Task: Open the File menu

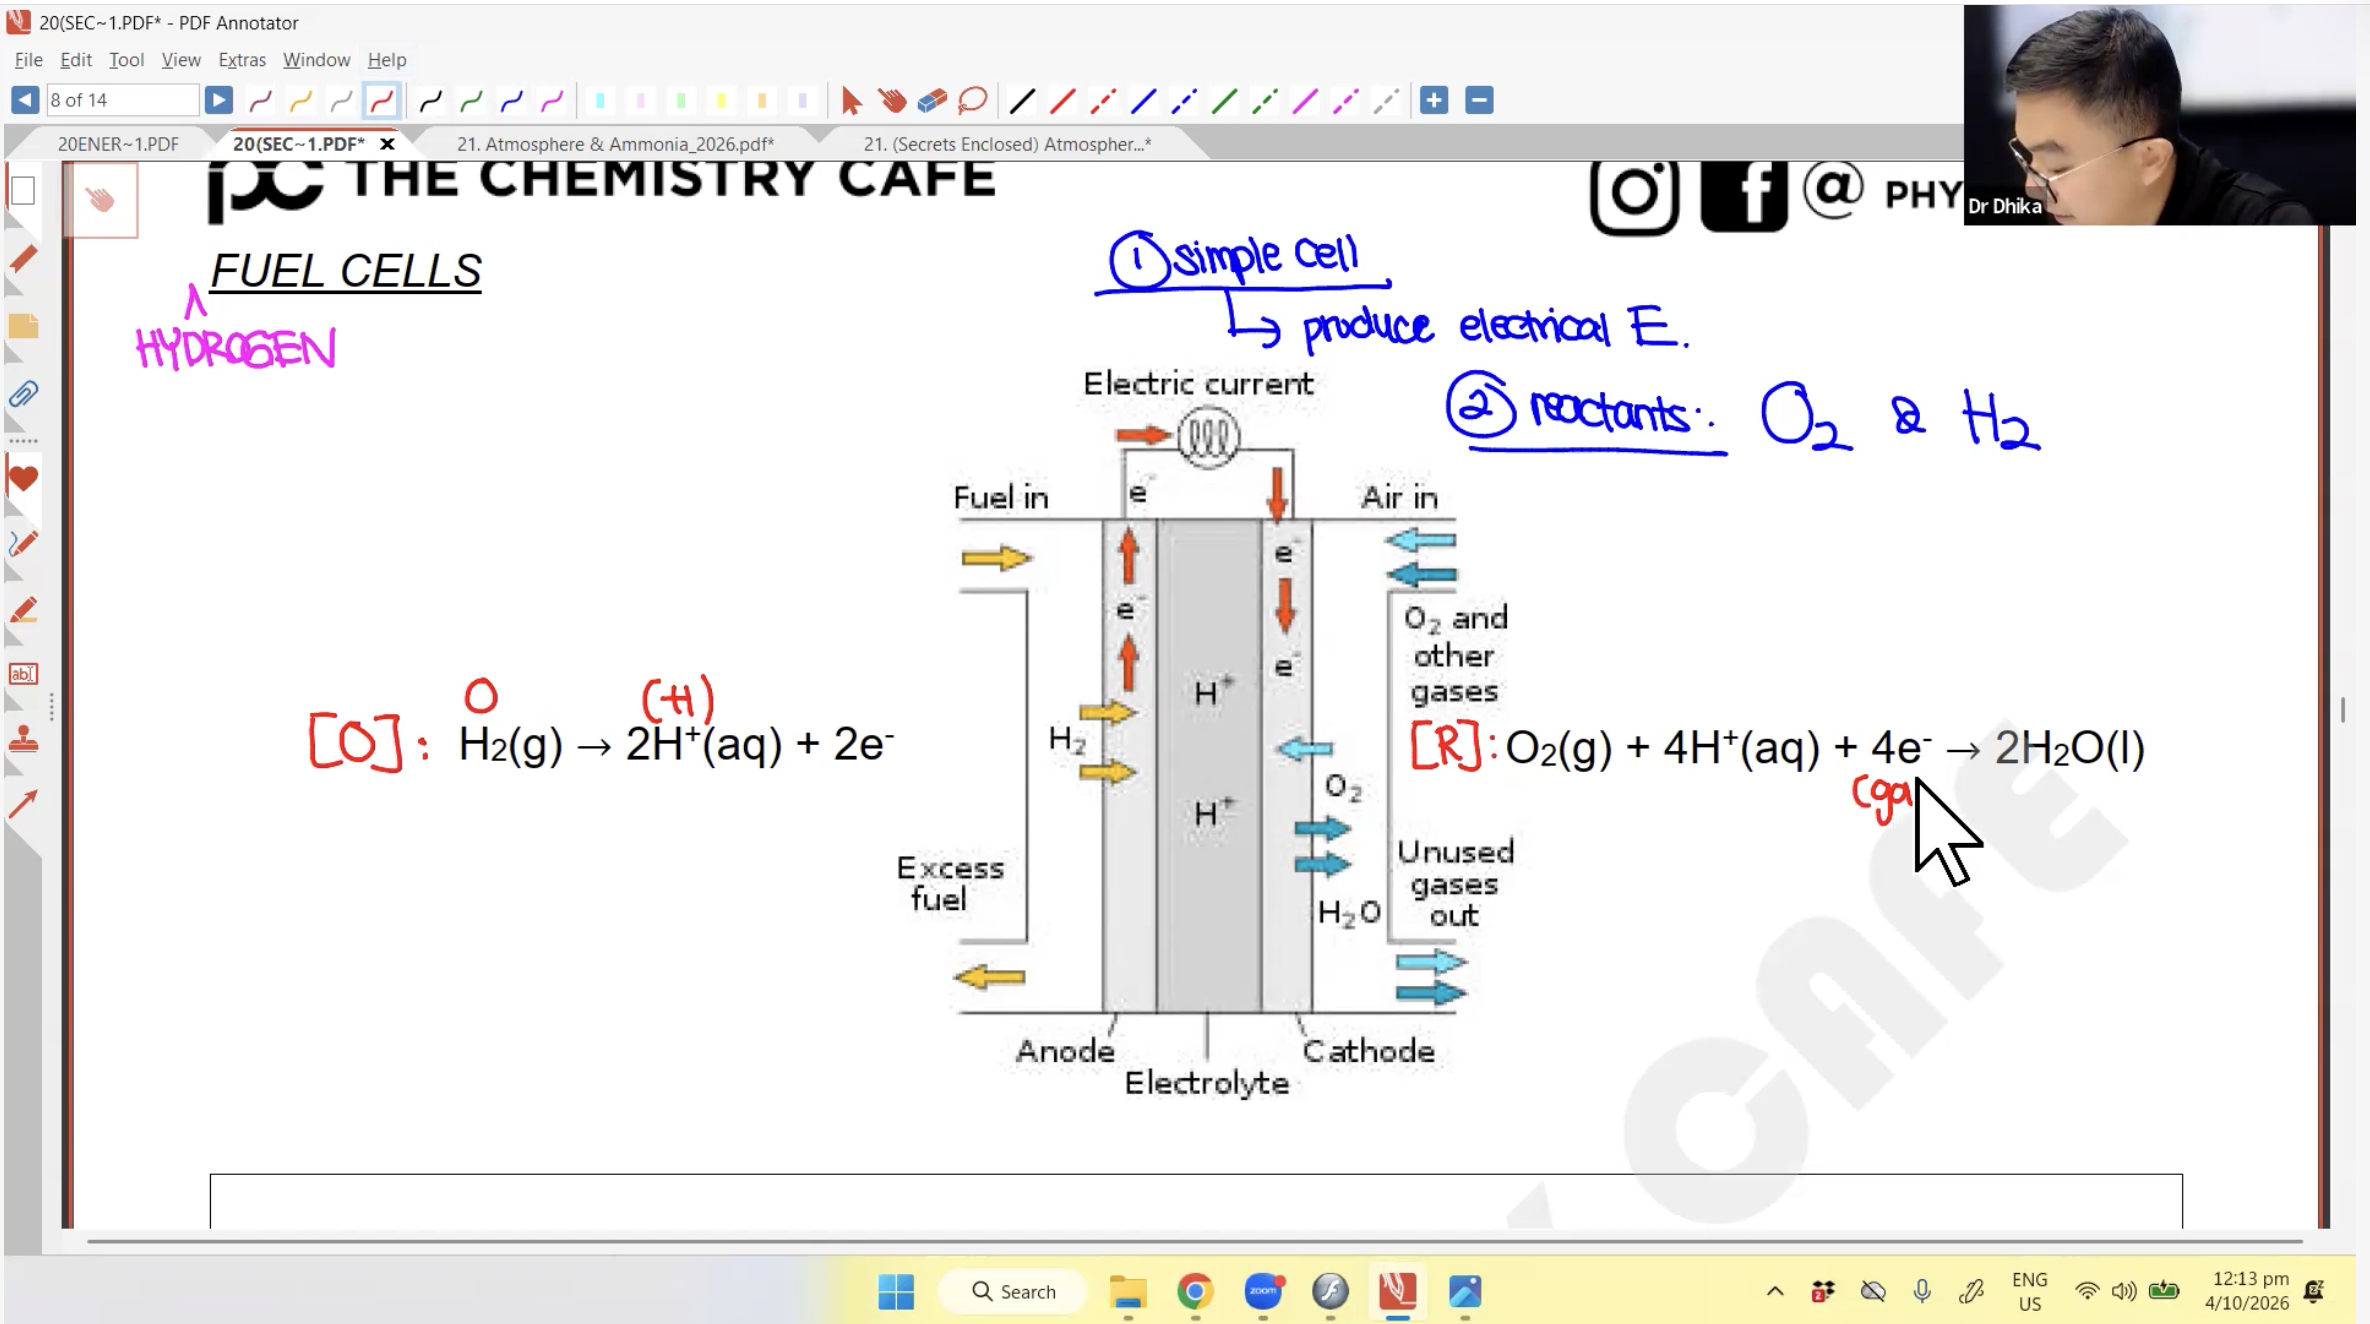Action: [x=28, y=60]
